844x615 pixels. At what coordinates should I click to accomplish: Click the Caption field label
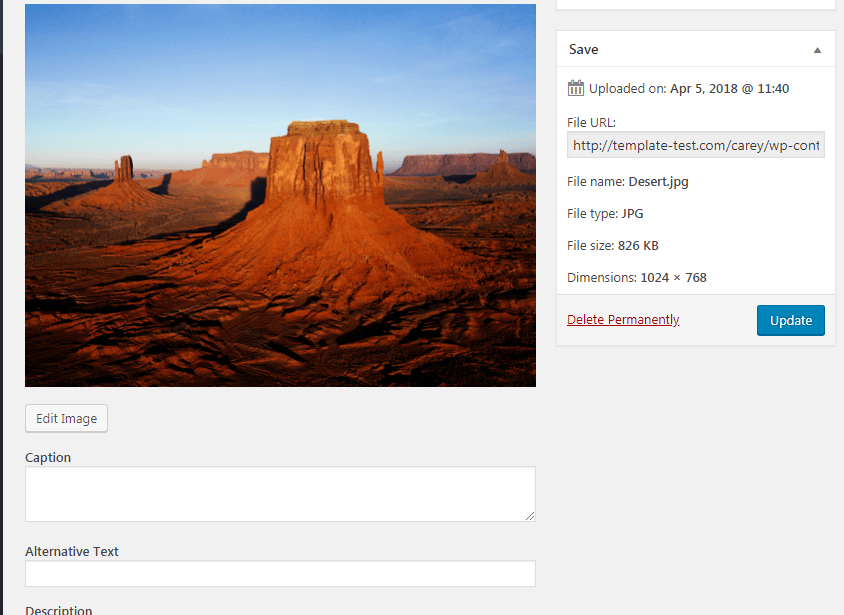point(48,457)
